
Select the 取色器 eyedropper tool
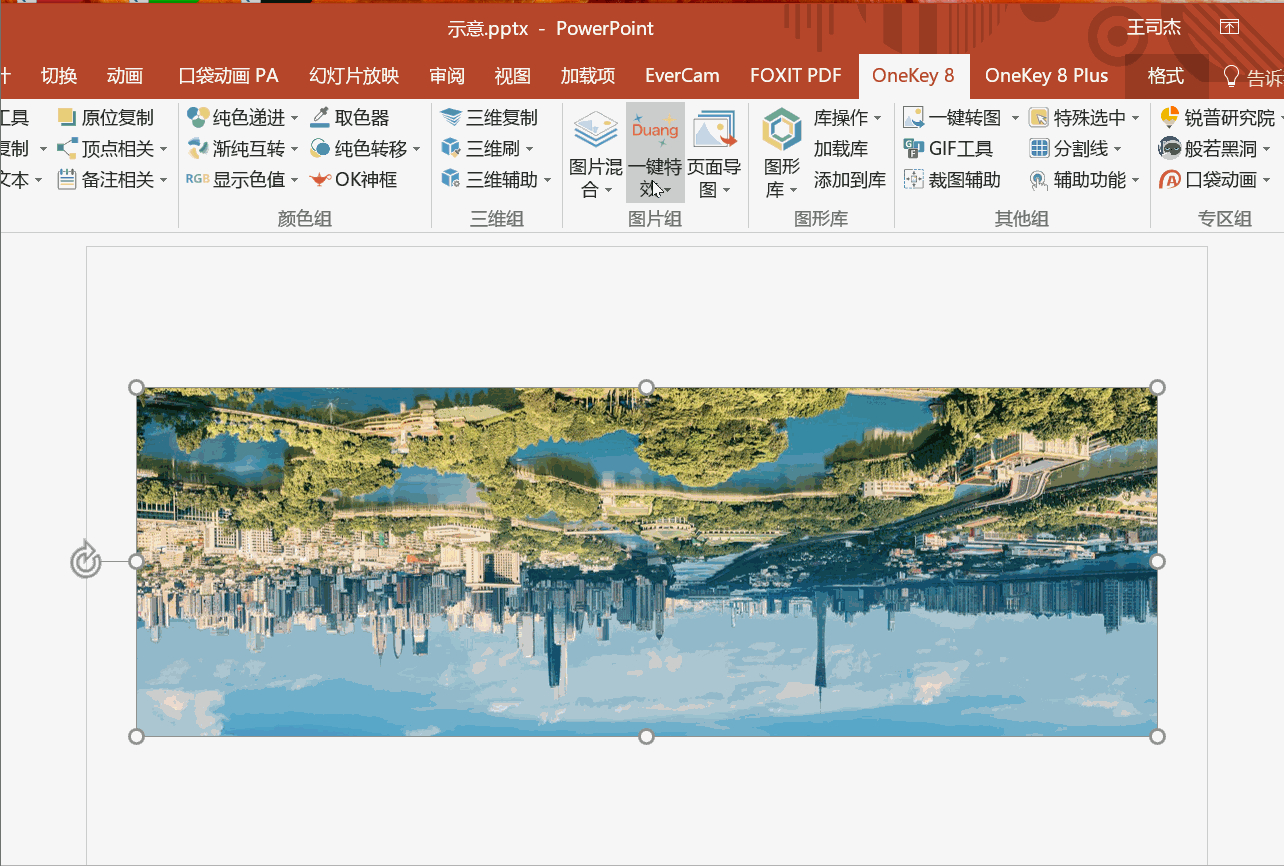tap(349, 118)
